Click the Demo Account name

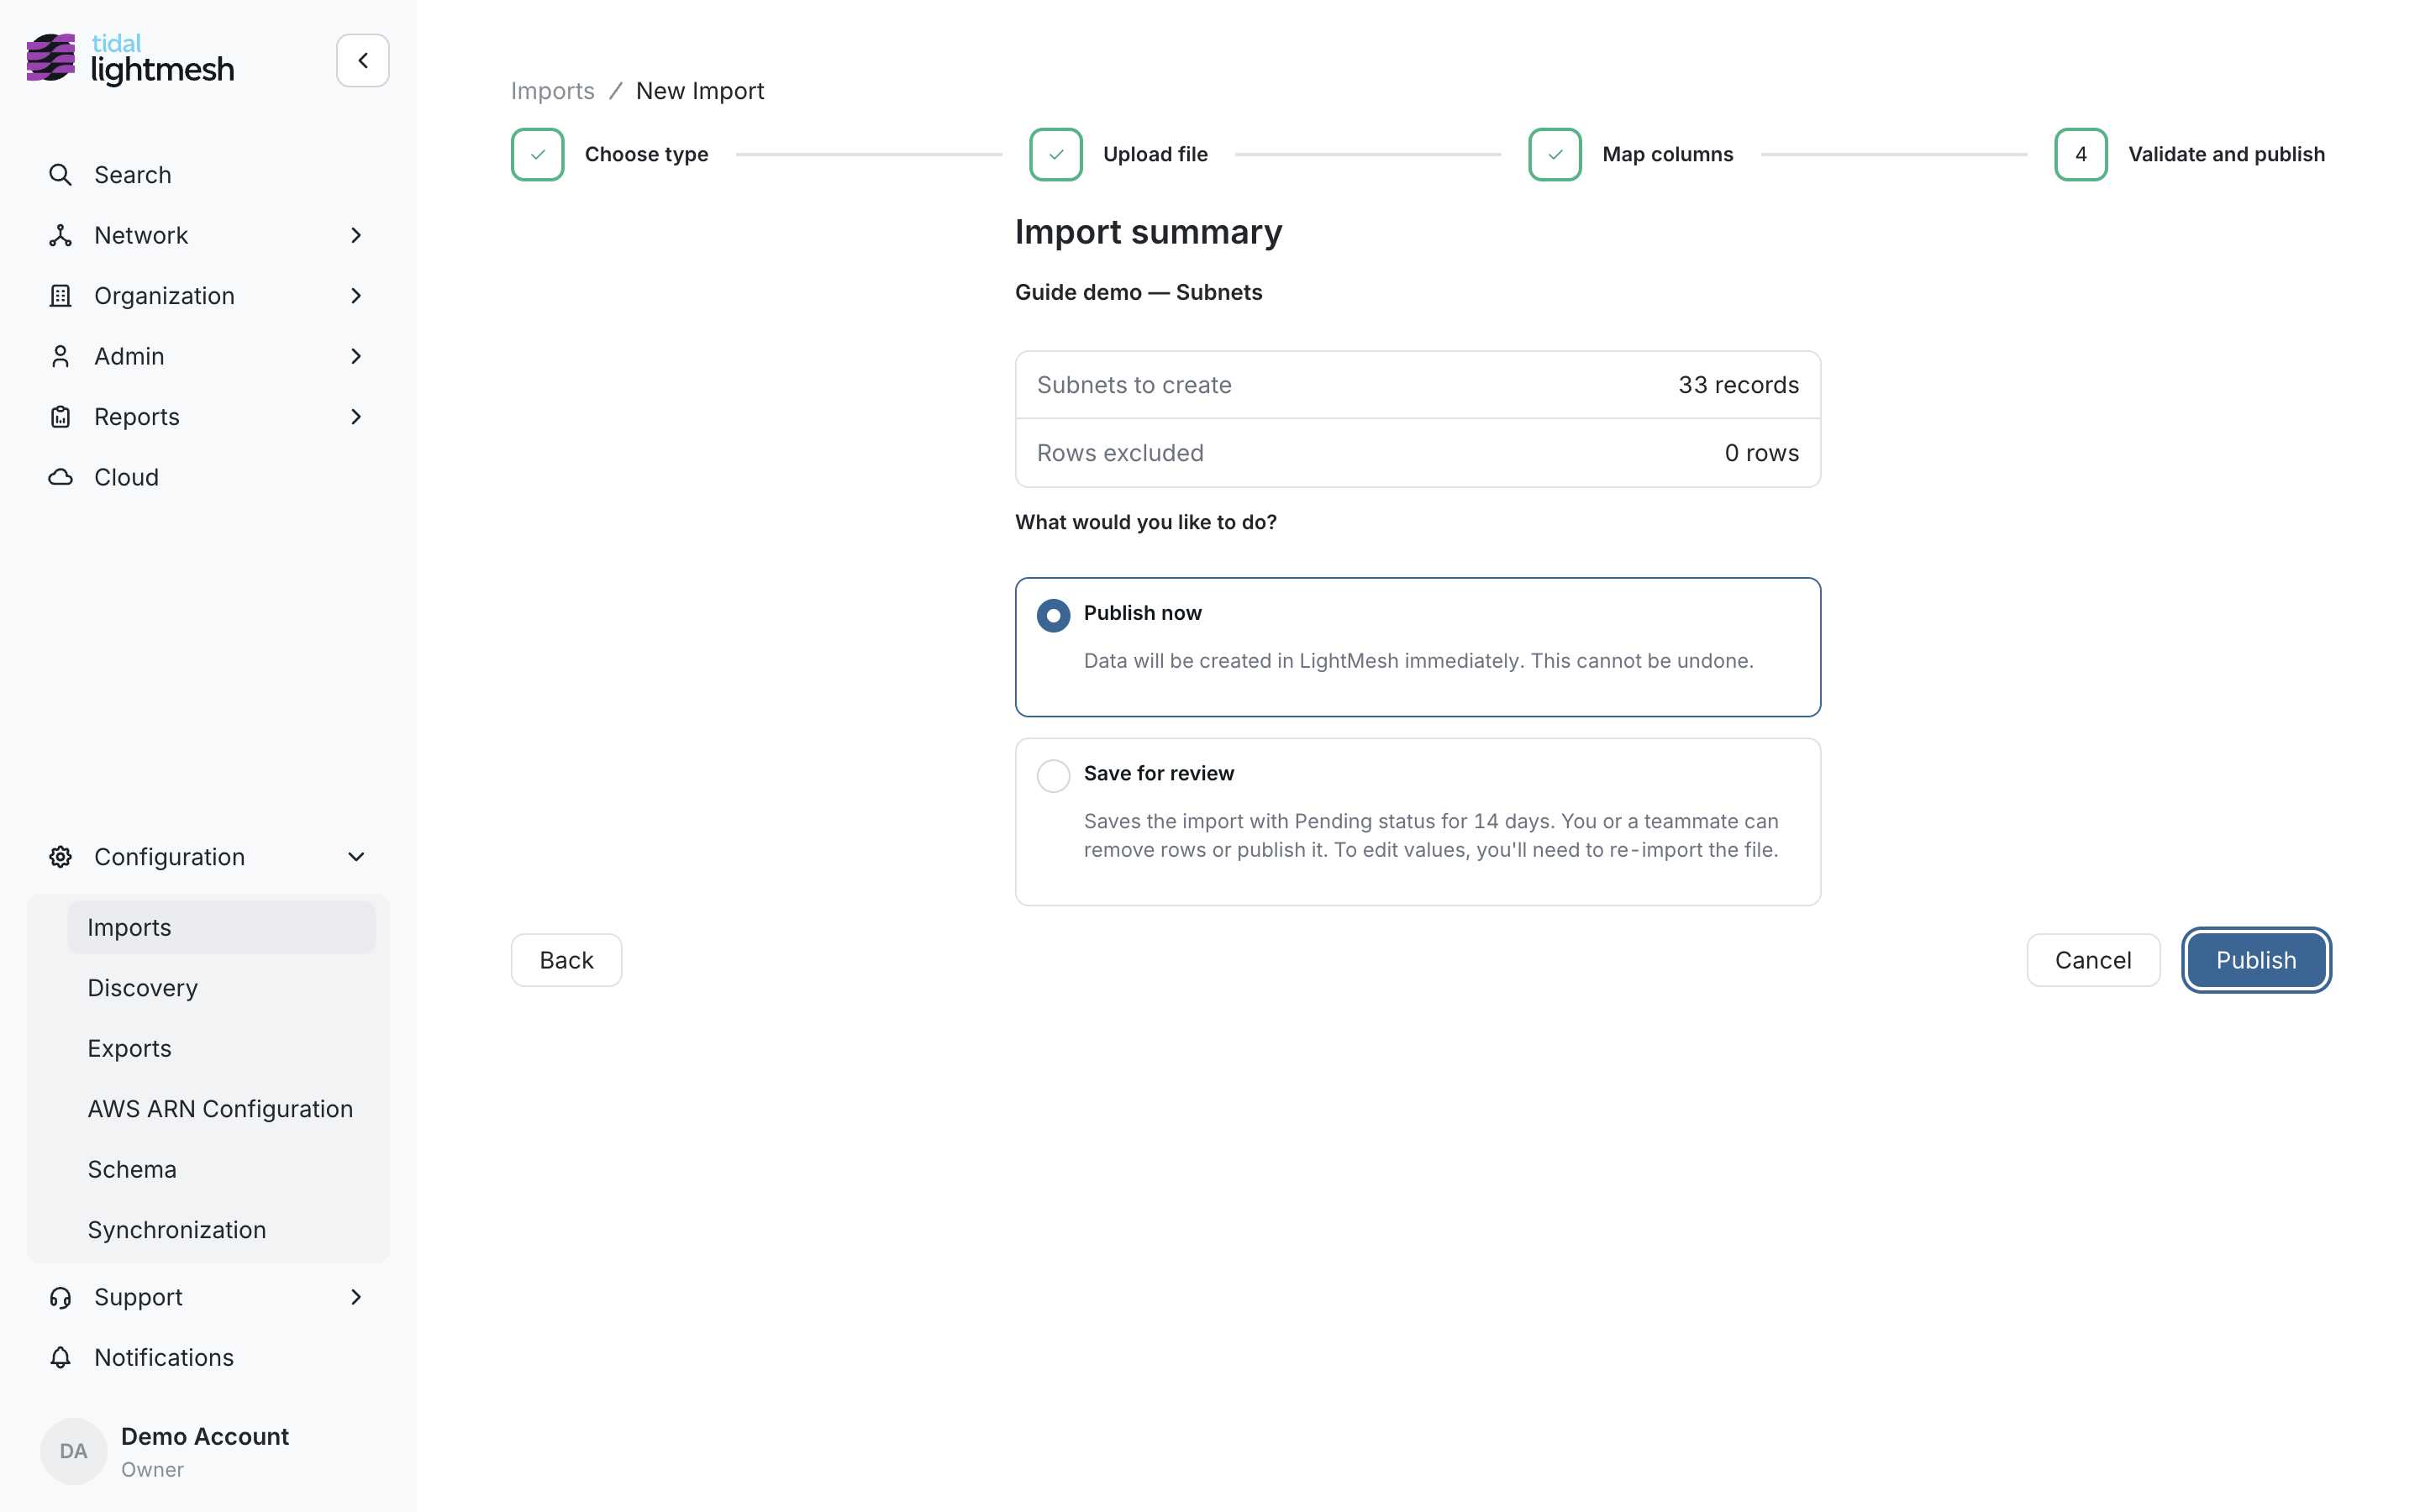(204, 1436)
